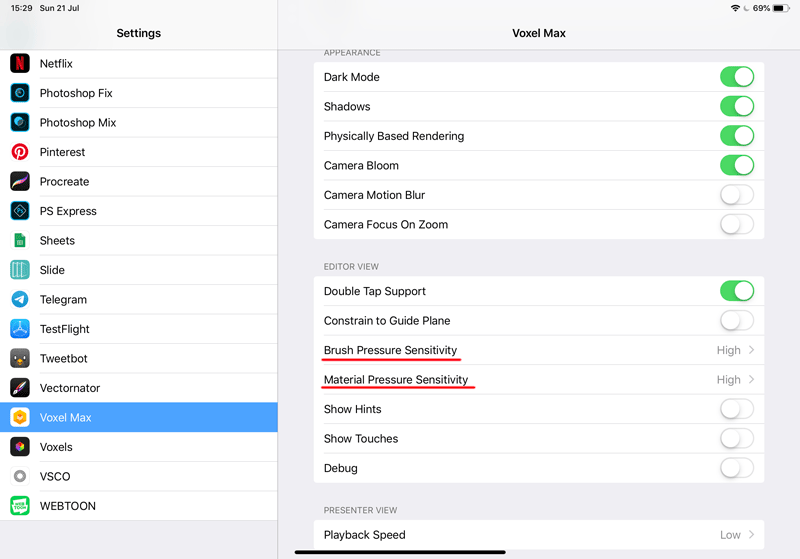Tap the Wi-Fi status icon
Image resolution: width=800 pixels, height=559 pixels.
tap(735, 8)
